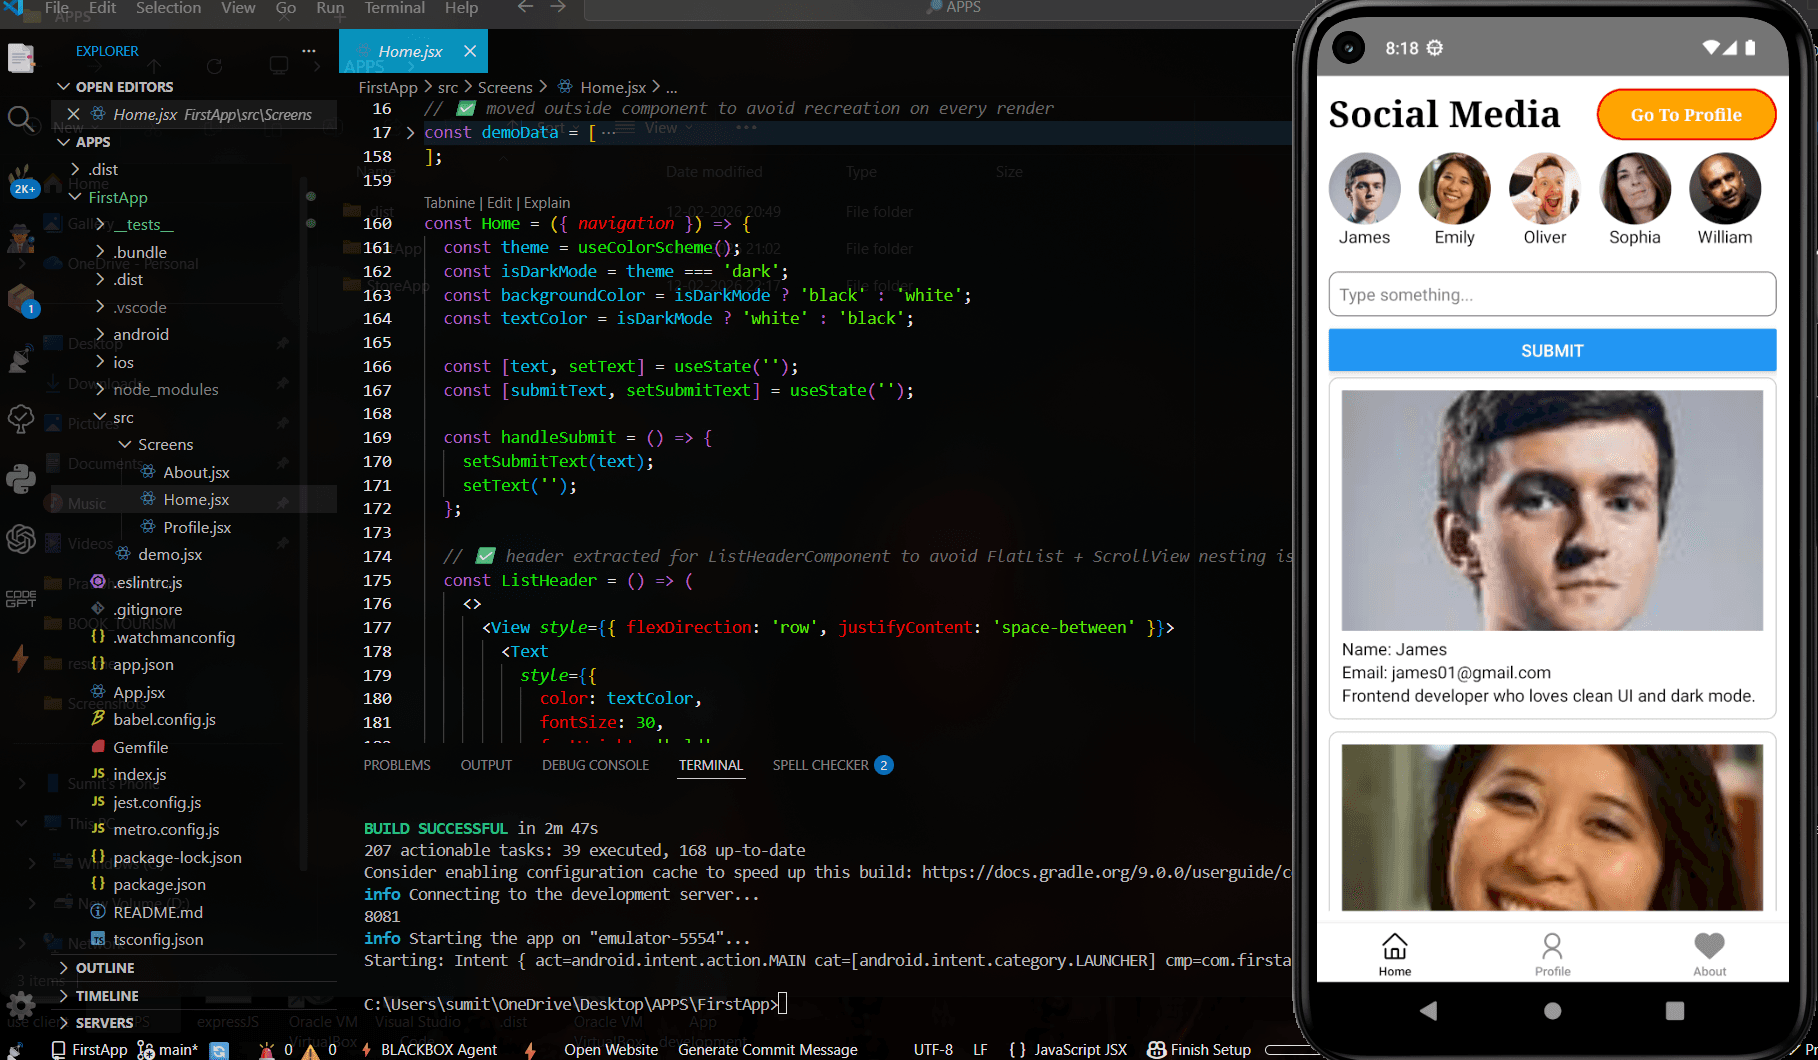Expand the Outline section
The image size is (1818, 1060).
point(104,967)
